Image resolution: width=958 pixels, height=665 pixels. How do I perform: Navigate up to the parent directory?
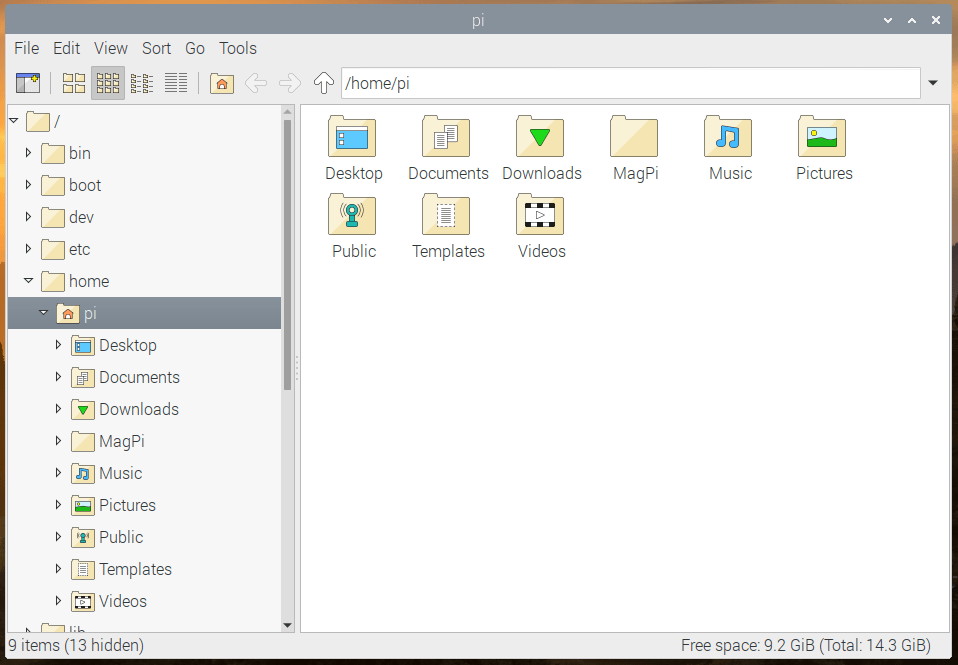323,82
